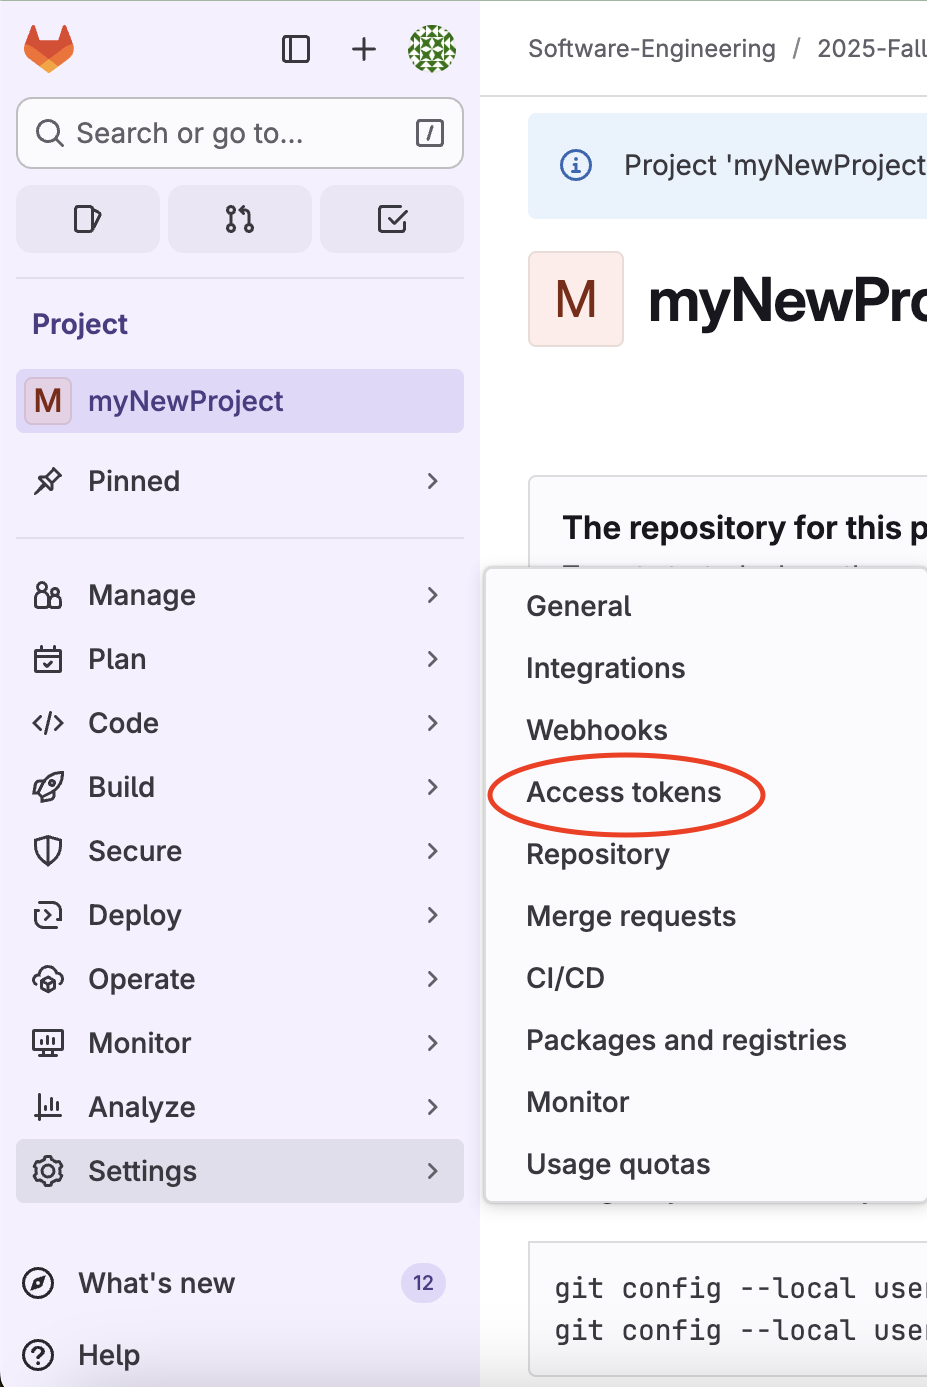Click the info icon in project alert
This screenshot has height=1387, width=927.
click(x=576, y=165)
